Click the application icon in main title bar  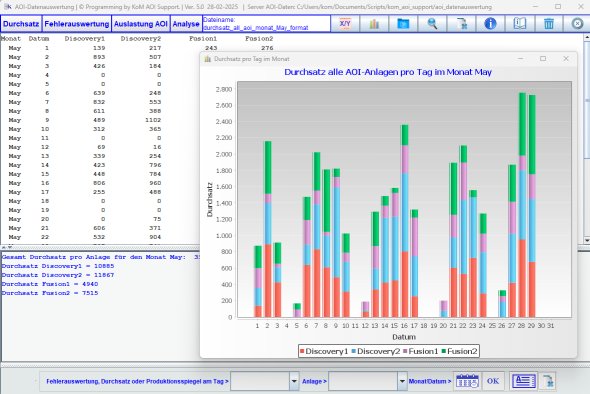pyautogui.click(x=8, y=7)
